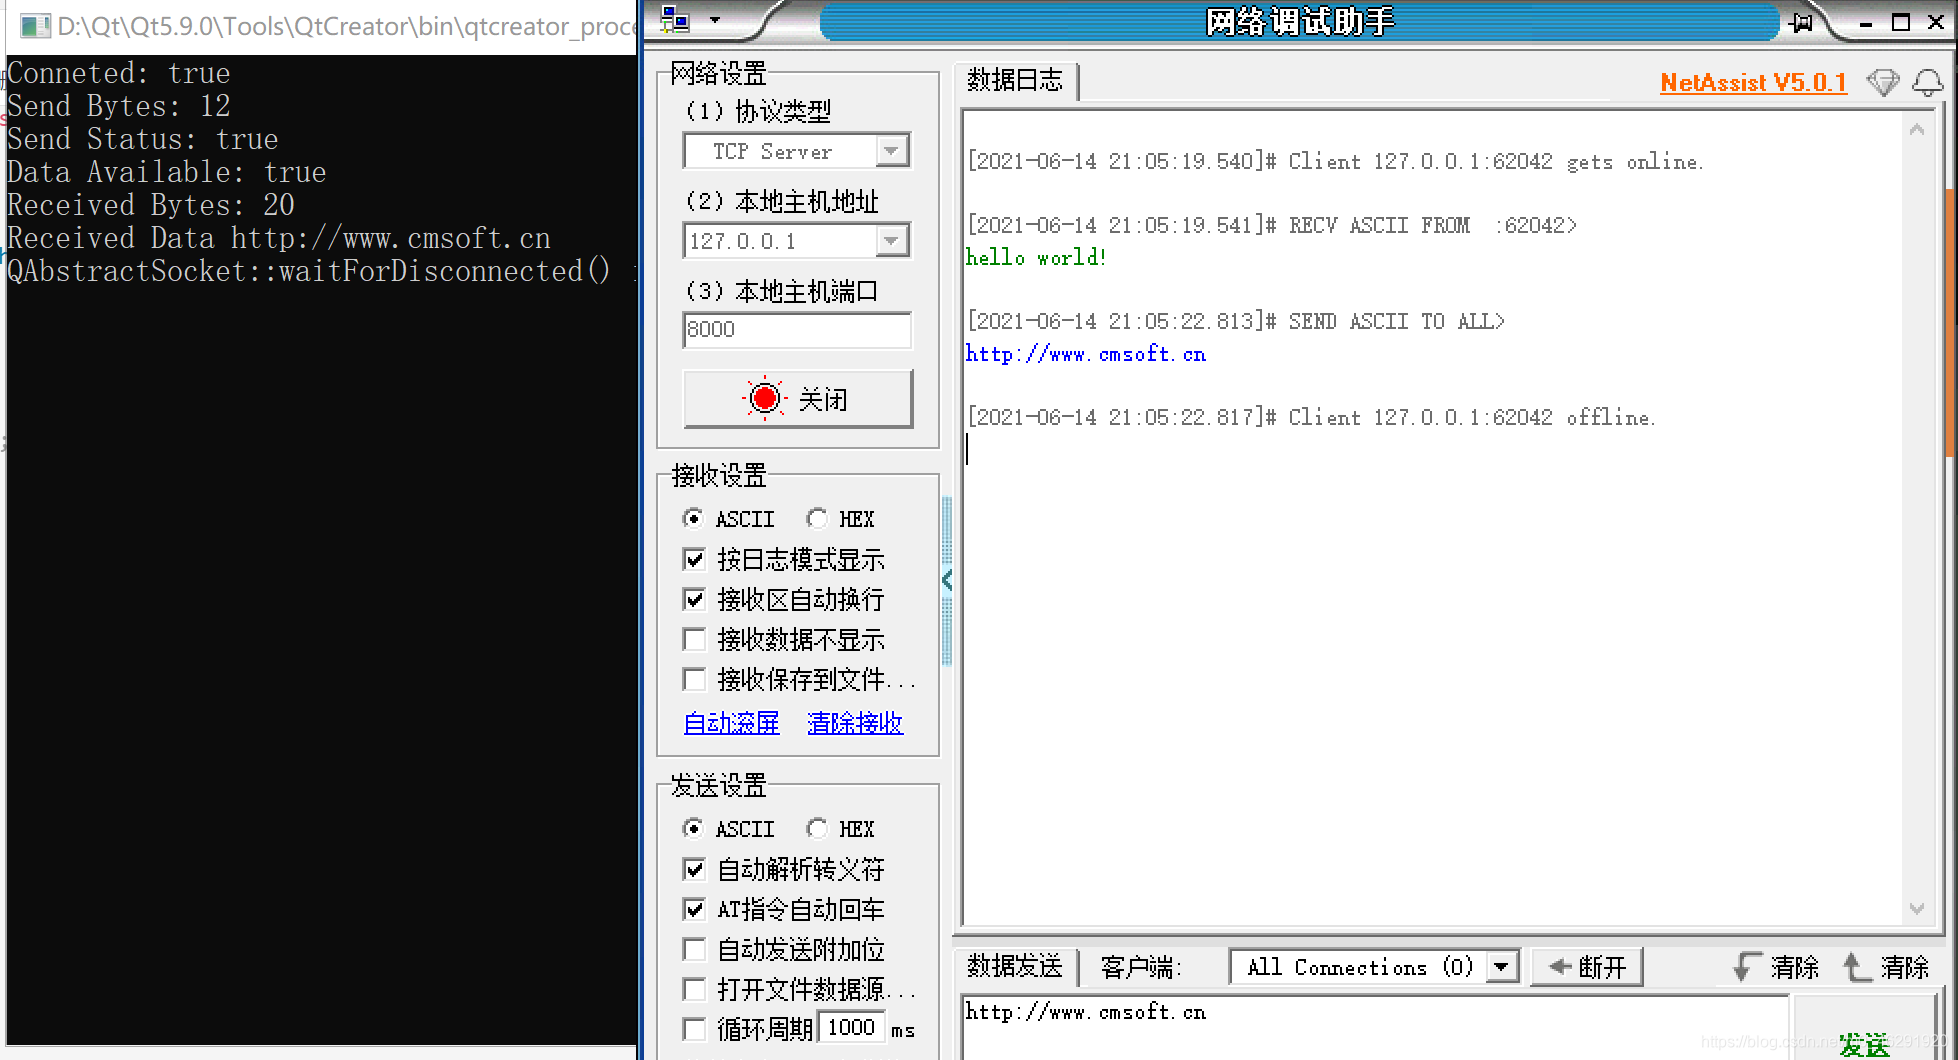Click 'Data Available: true' line in console
Image resolution: width=1958 pixels, height=1060 pixels.
coord(167,172)
